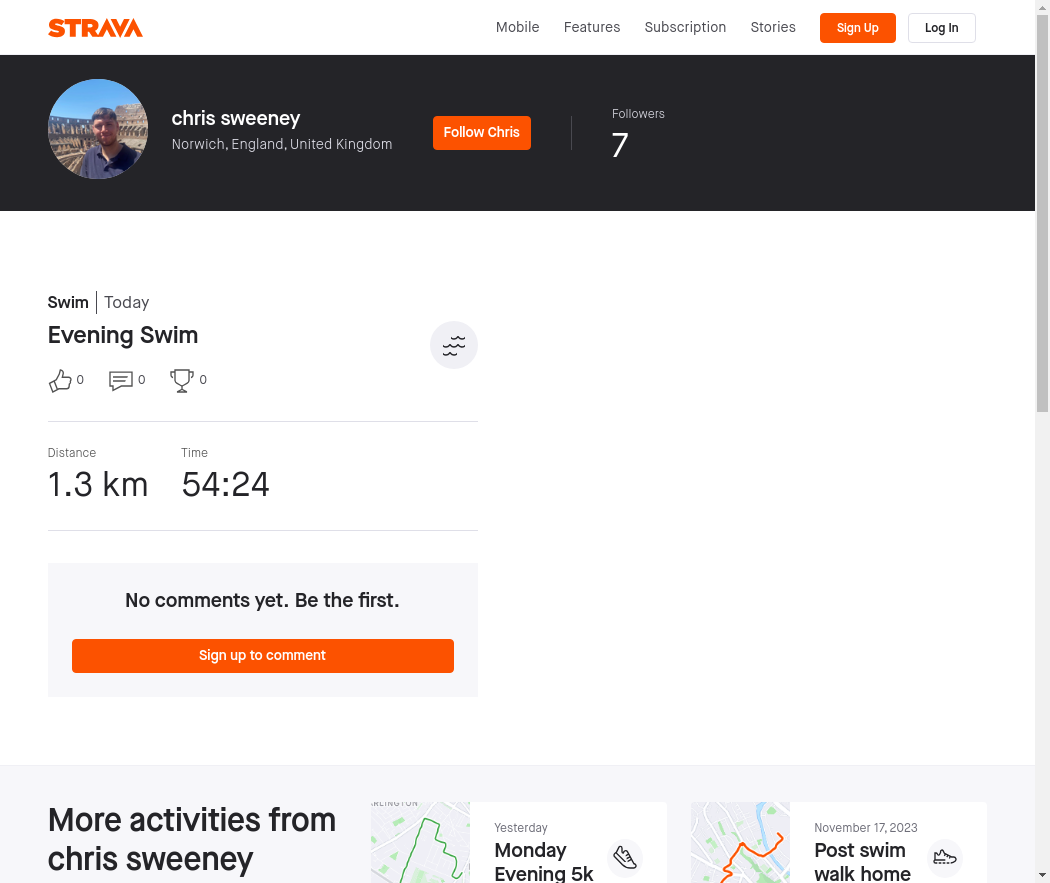This screenshot has height=883, width=1050.
Task: Click chris sweeney's name in the header
Action: (x=236, y=118)
